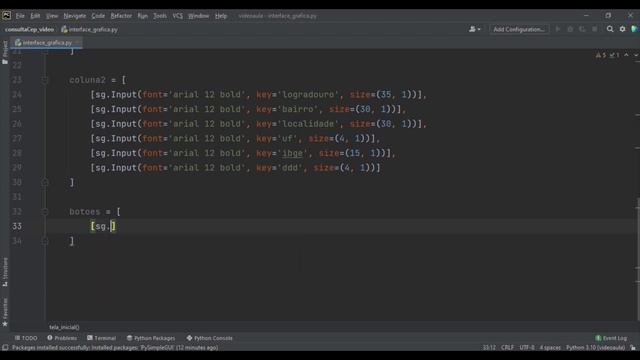640x360 pixels.
Task: Open Python 3.10 interpreter selector
Action: 595,348
